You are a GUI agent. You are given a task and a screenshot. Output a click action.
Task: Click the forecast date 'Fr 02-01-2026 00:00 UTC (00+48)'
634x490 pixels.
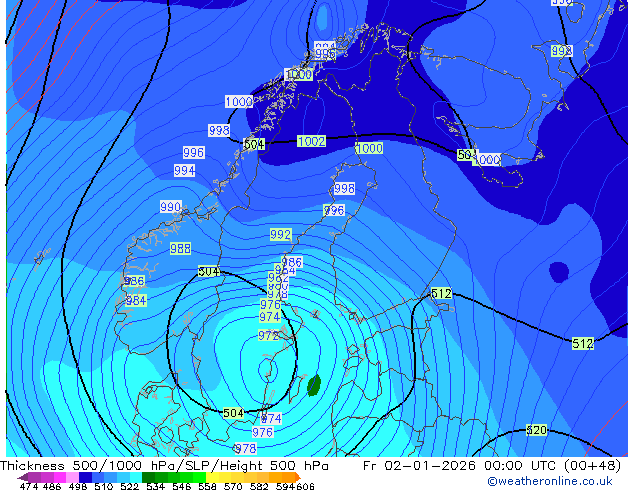[492, 466]
